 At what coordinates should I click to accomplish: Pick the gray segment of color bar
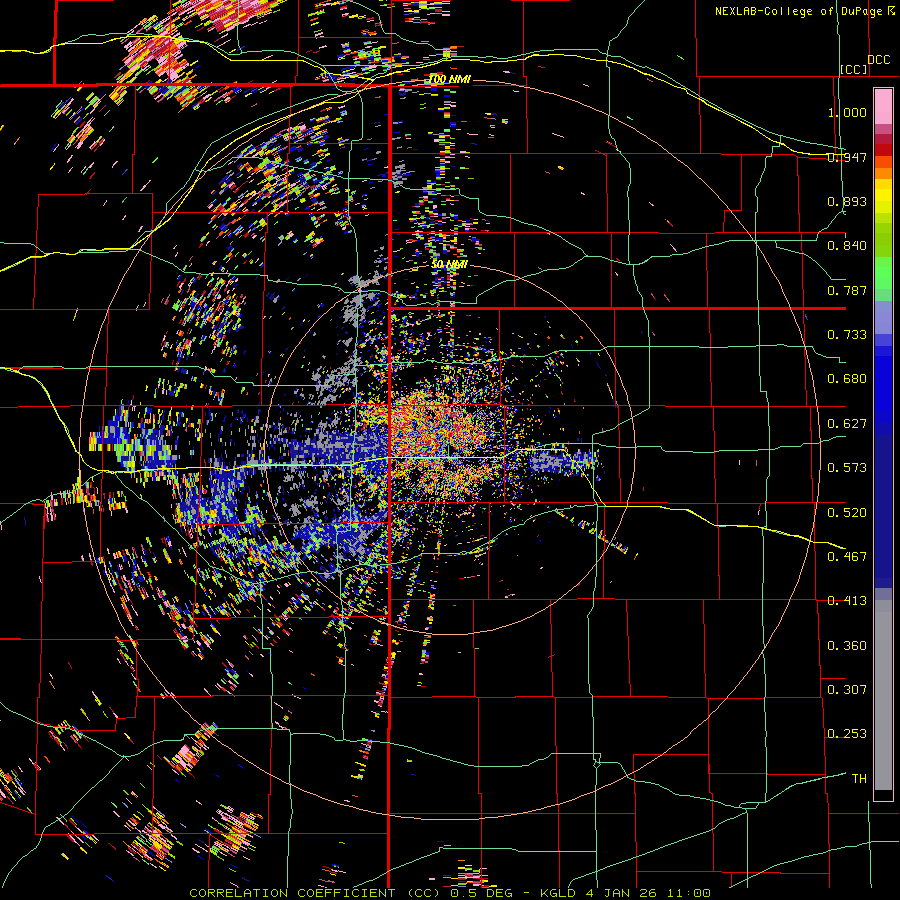(x=883, y=695)
